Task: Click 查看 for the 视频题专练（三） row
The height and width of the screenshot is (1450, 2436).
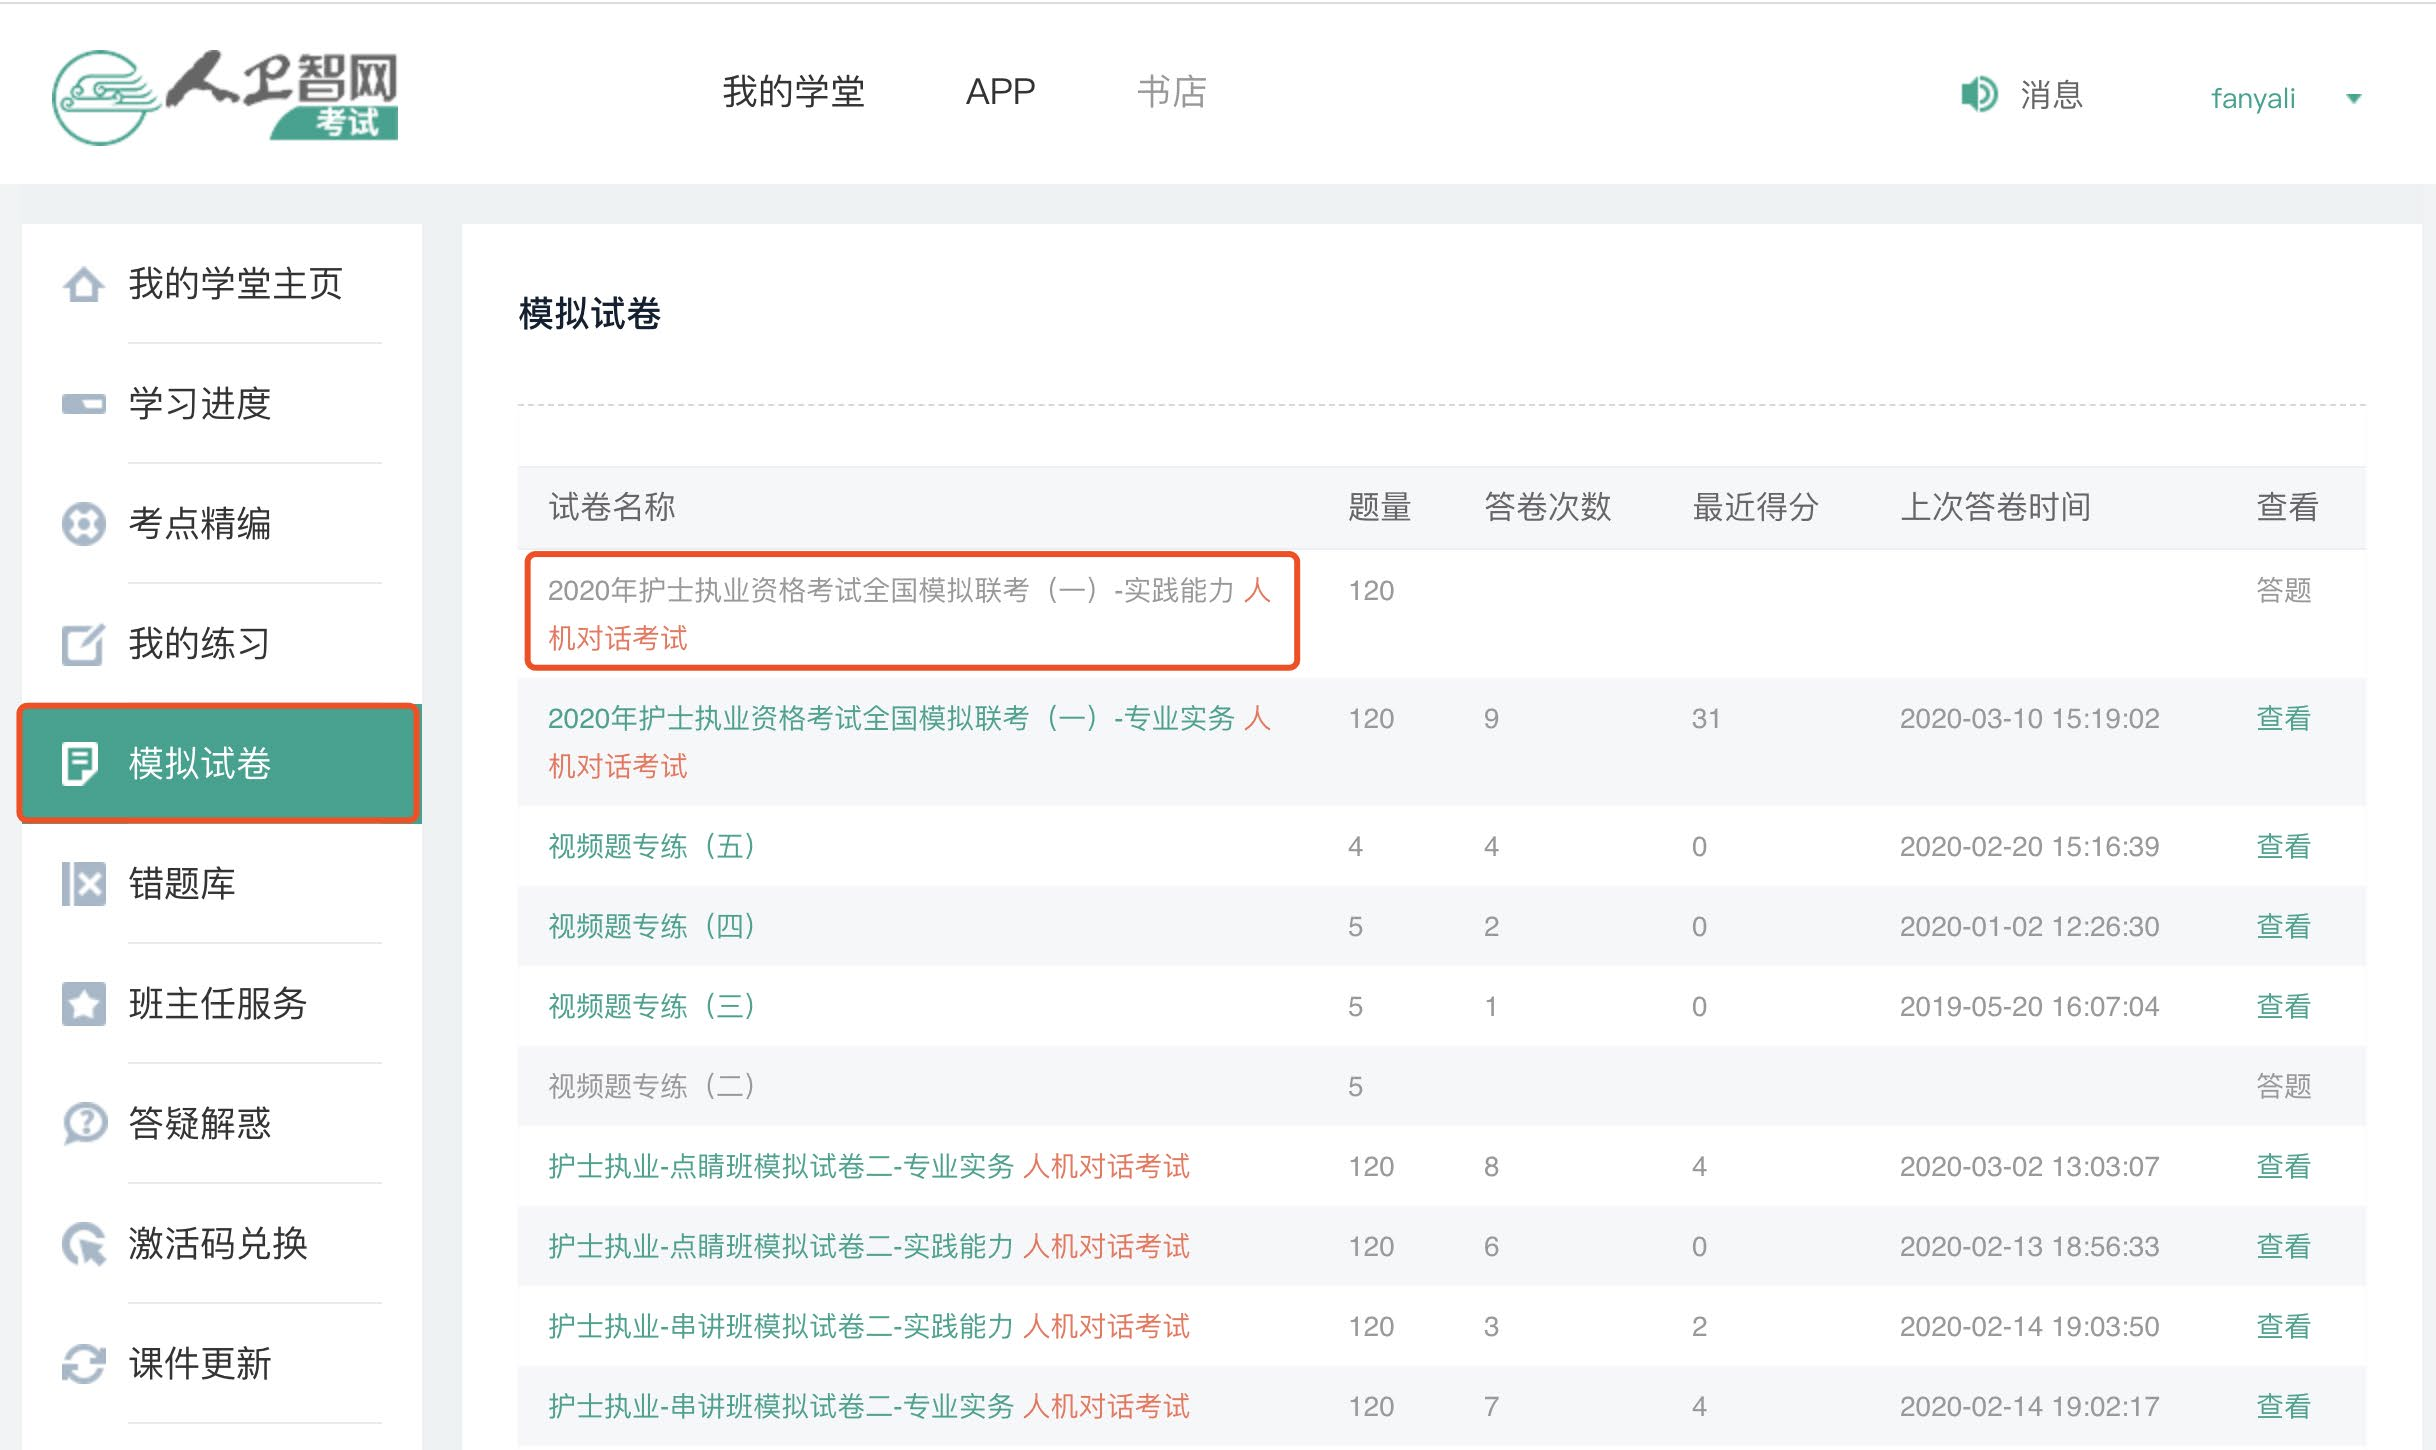Action: [x=2283, y=1006]
